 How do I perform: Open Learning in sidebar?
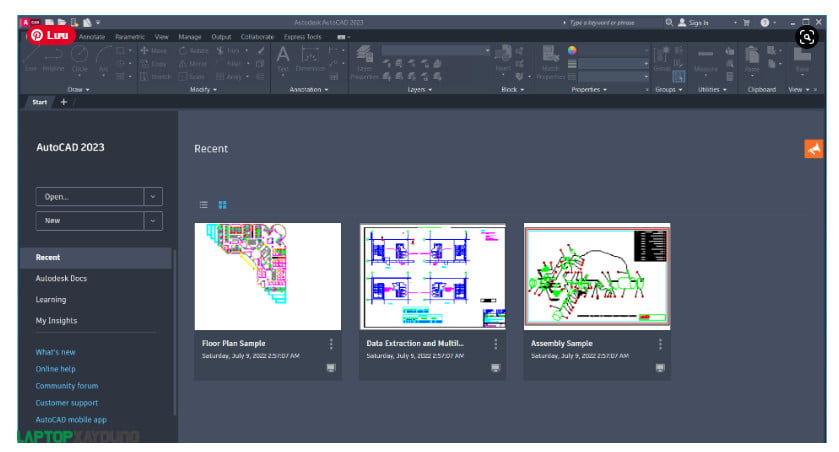pyautogui.click(x=51, y=300)
